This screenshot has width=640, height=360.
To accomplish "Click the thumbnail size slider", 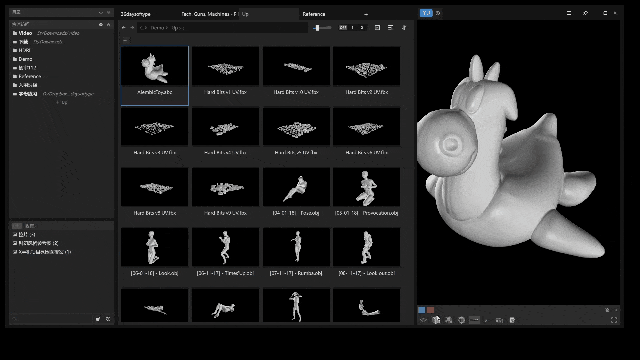I will 322,28.
